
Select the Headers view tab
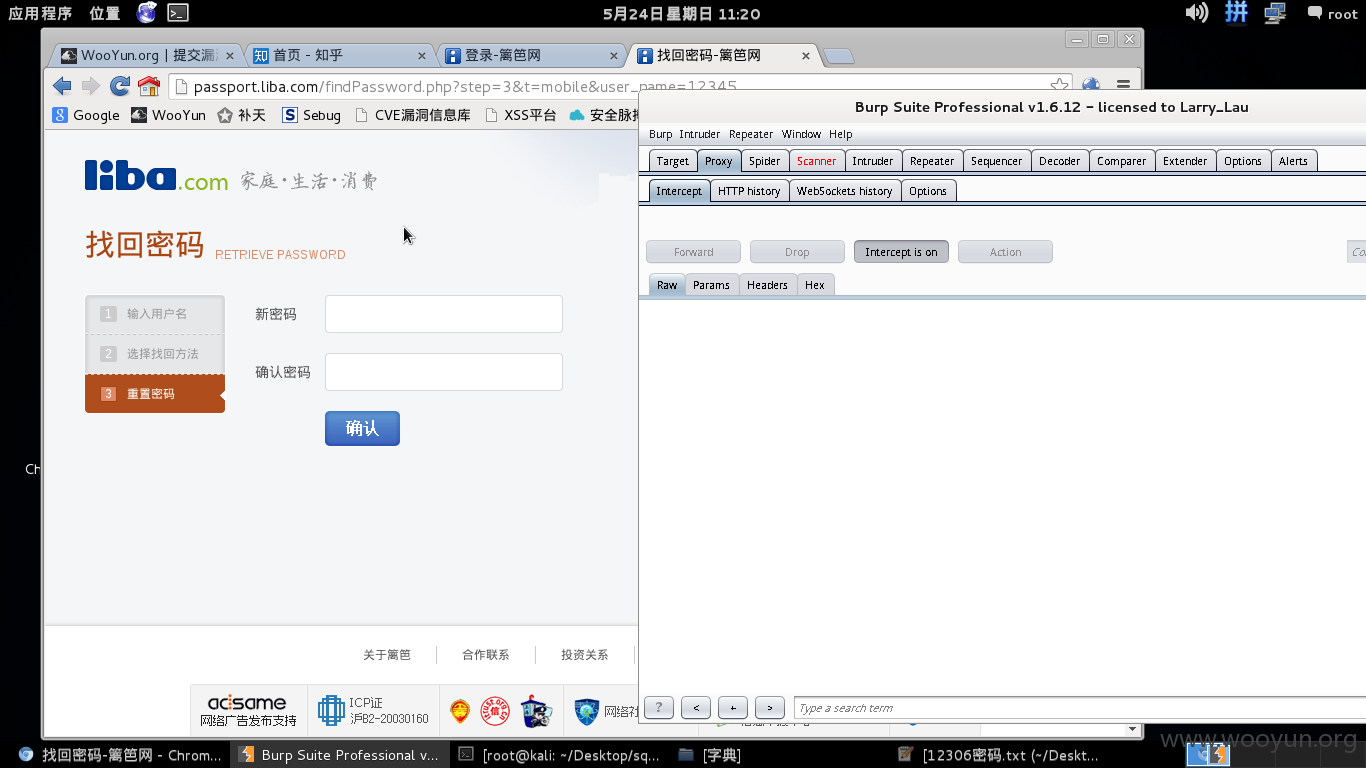click(767, 285)
